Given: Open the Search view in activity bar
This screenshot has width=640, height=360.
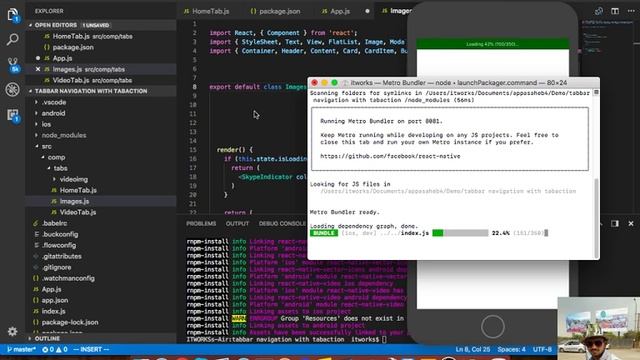Looking at the screenshot, I should [x=13, y=40].
